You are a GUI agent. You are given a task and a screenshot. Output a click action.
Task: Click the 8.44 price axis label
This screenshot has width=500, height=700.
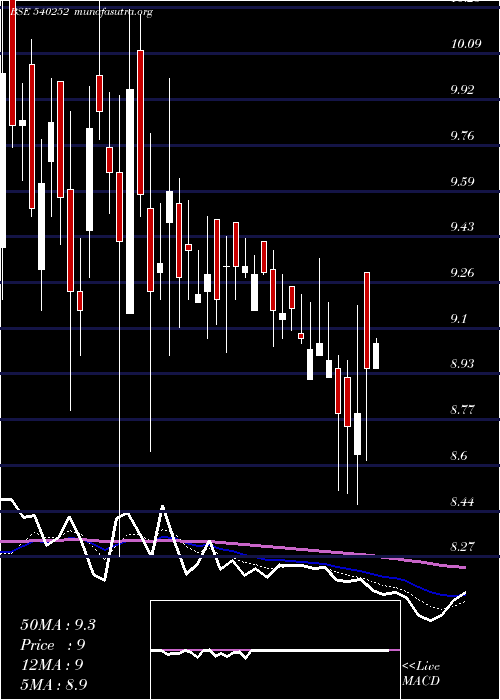pos(462,502)
